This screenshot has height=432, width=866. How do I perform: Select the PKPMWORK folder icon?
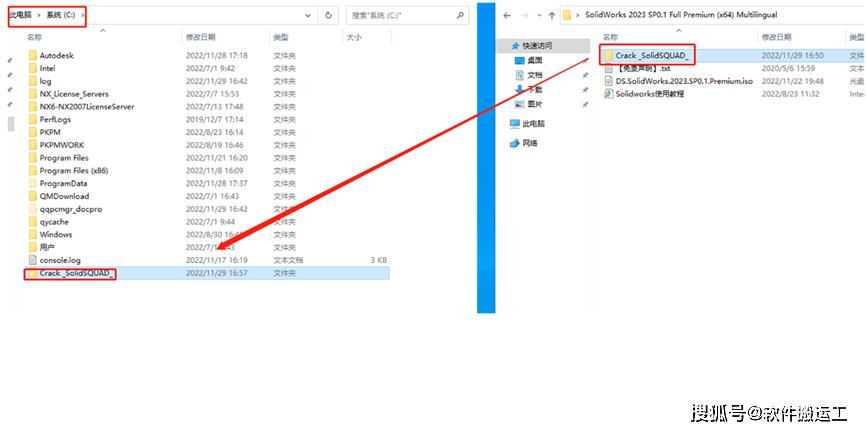[33, 145]
